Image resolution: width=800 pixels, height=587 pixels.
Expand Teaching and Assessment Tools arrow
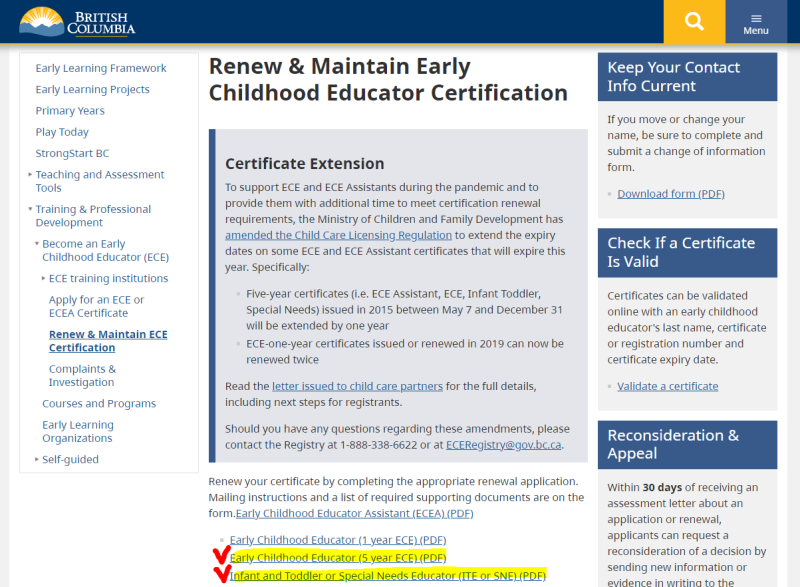30,174
